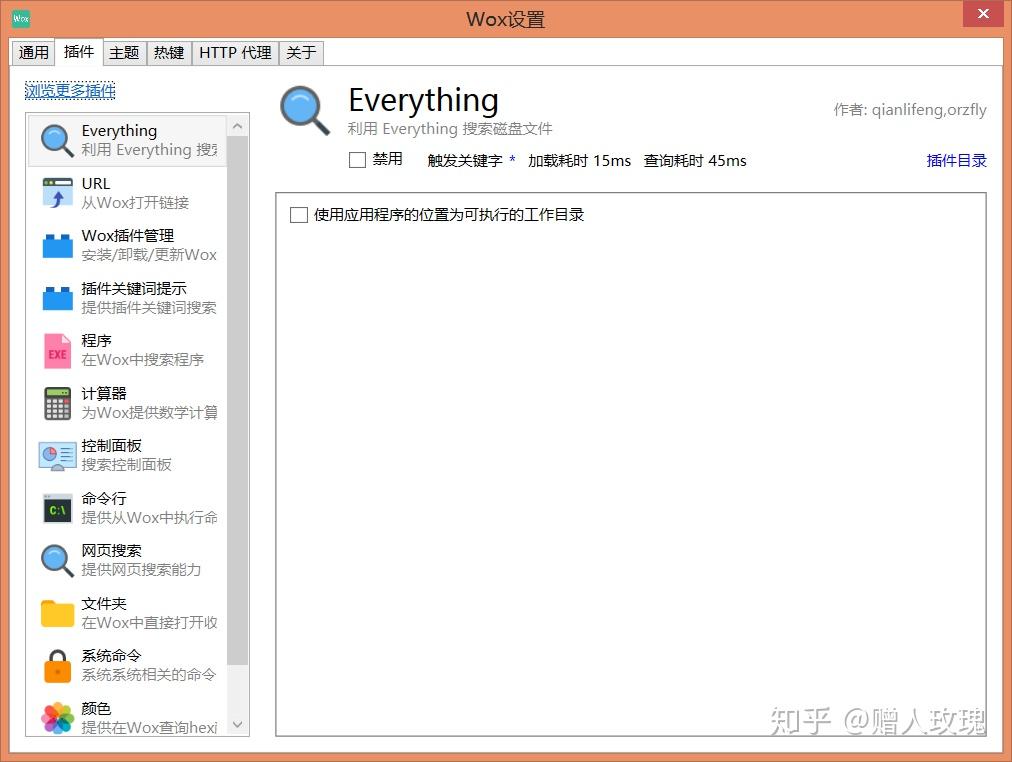Select the Everything plugin magnifier icon

(55, 139)
